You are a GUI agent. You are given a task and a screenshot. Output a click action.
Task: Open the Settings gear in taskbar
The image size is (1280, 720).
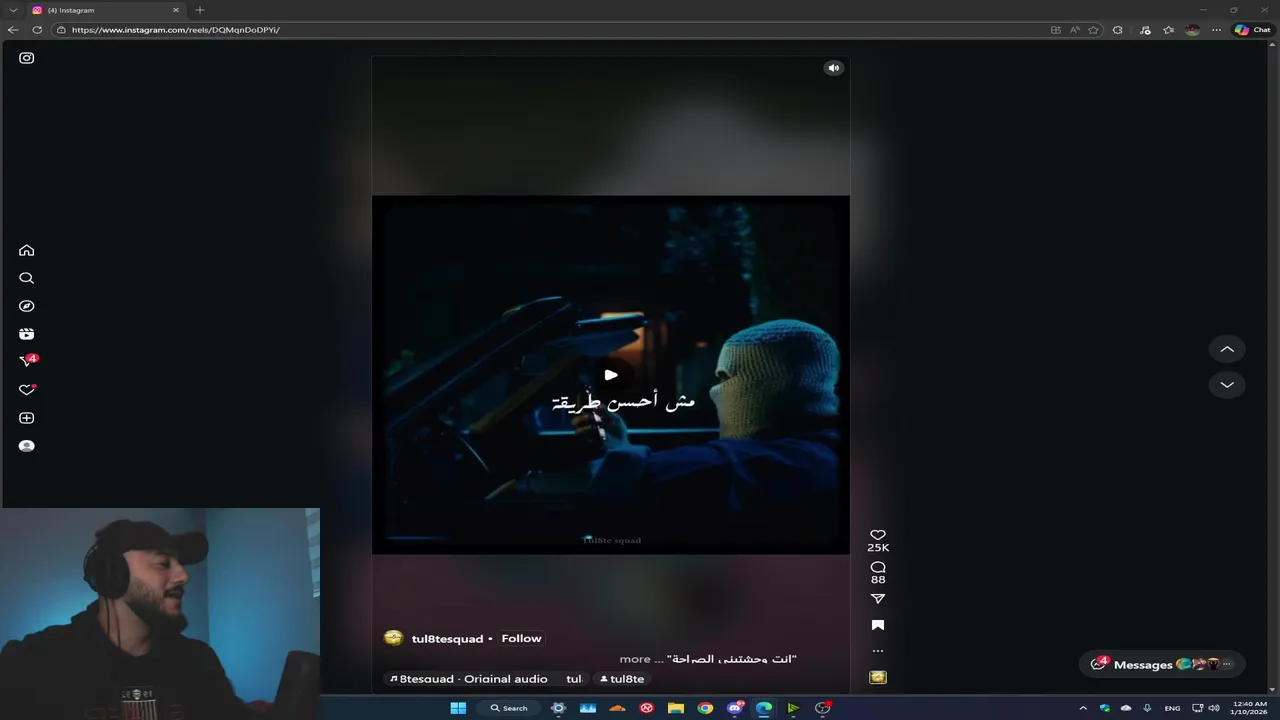click(559, 708)
